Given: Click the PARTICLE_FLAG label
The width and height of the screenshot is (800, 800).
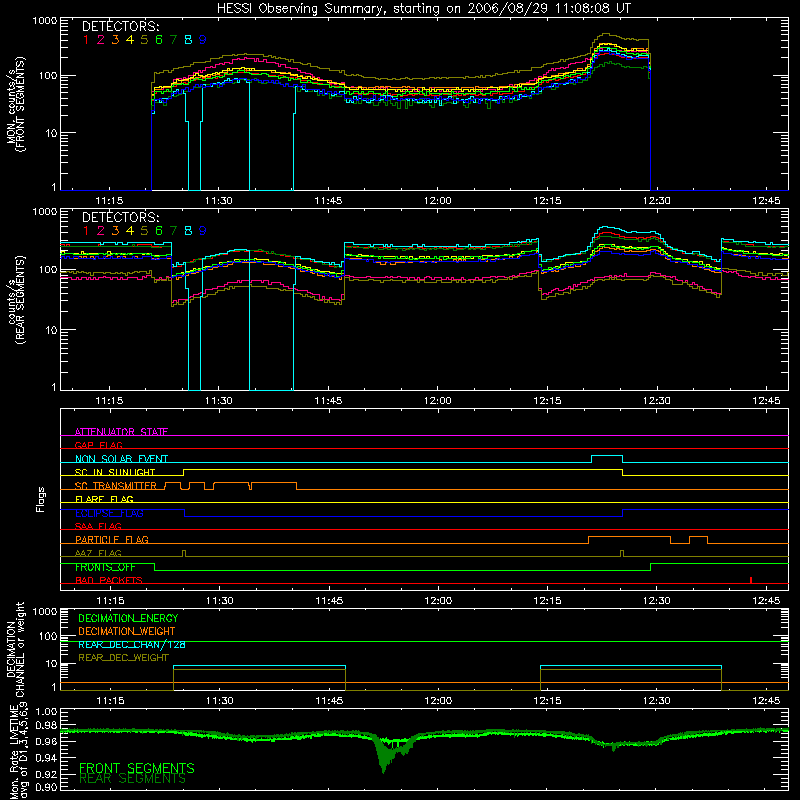Looking at the screenshot, I should tap(112, 539).
